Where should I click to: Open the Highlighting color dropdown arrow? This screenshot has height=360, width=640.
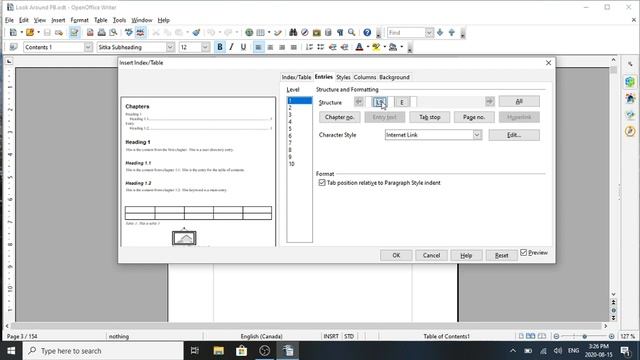(x=384, y=47)
